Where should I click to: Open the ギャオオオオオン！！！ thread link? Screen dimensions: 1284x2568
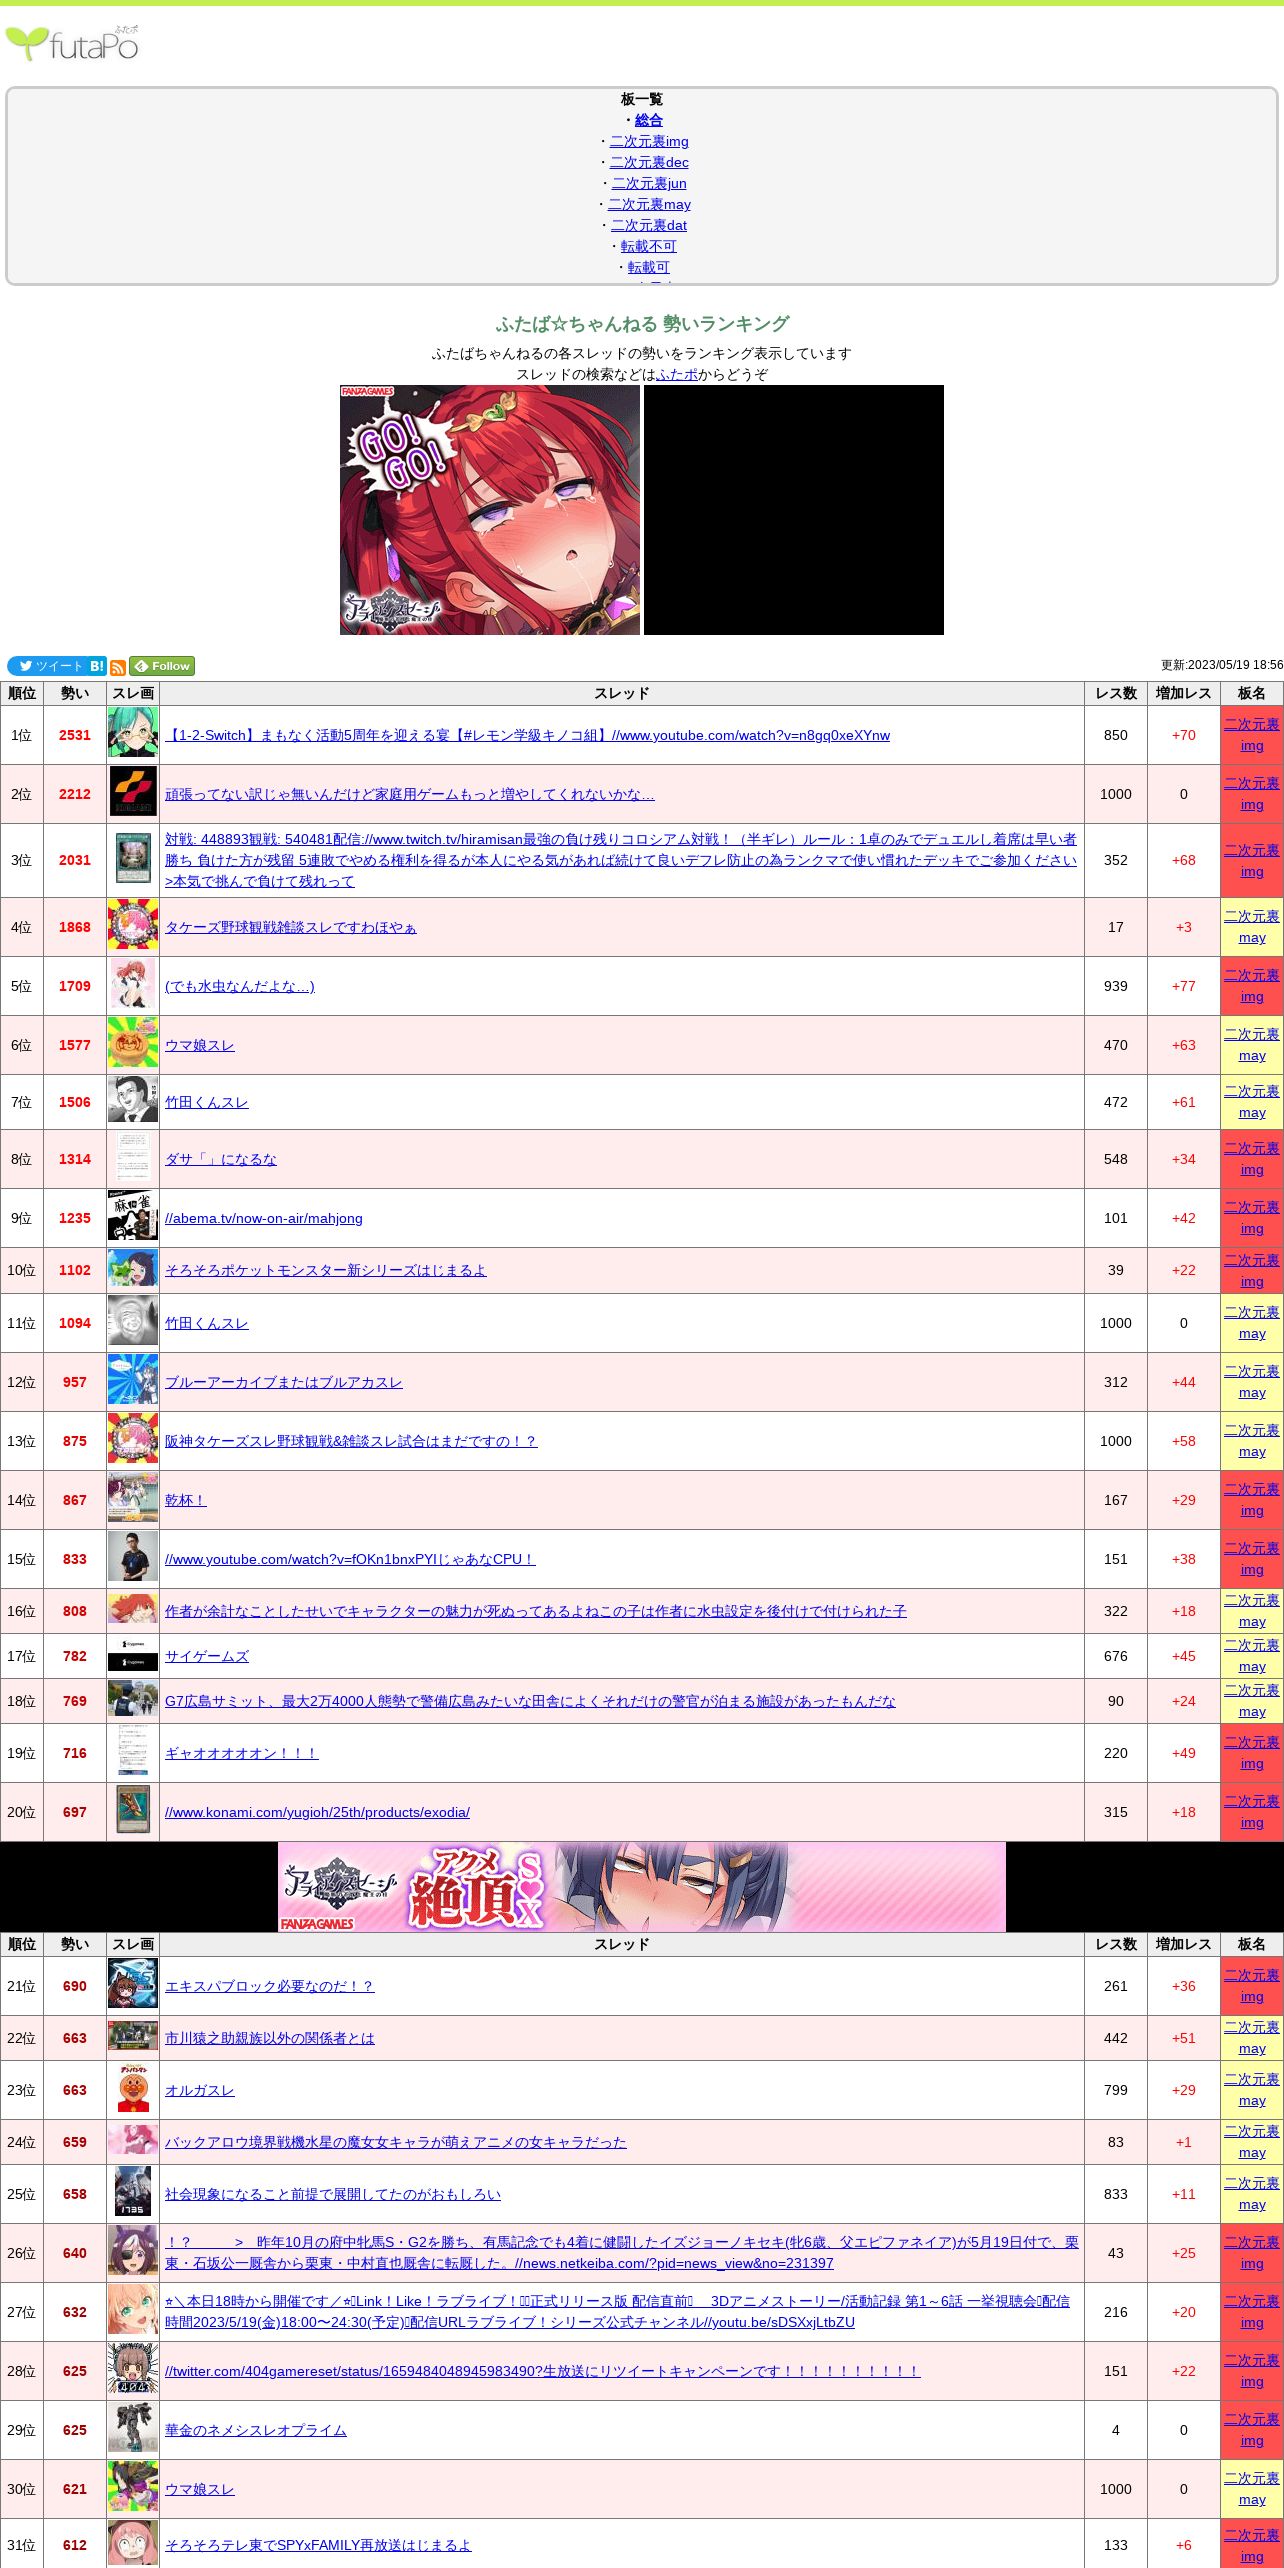[x=242, y=1753]
